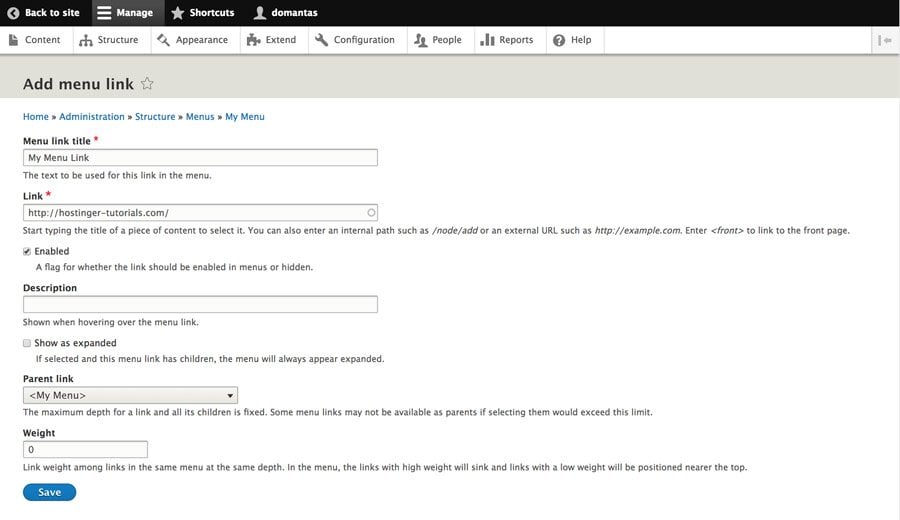
Task: Focus the Link URL input field
Action: click(x=200, y=212)
